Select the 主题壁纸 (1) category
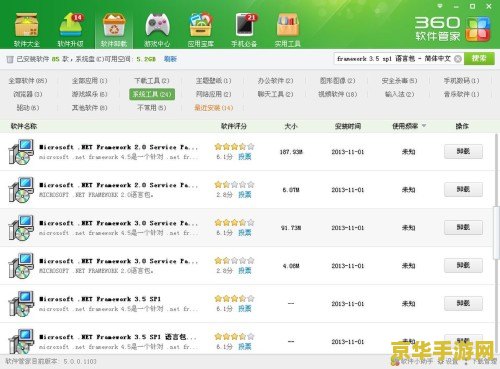 [213, 81]
